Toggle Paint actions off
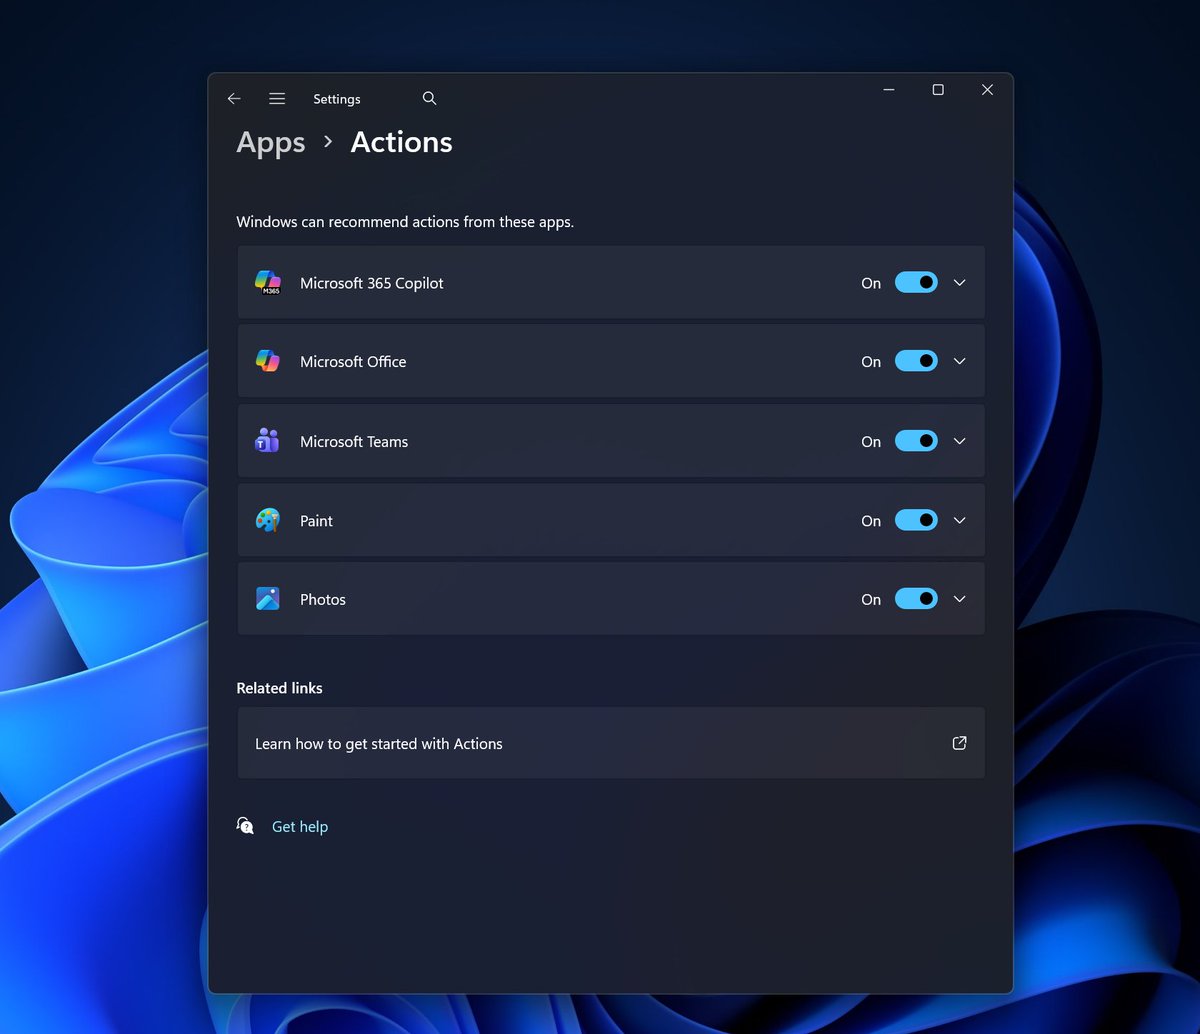The height and width of the screenshot is (1034, 1200). (x=916, y=520)
